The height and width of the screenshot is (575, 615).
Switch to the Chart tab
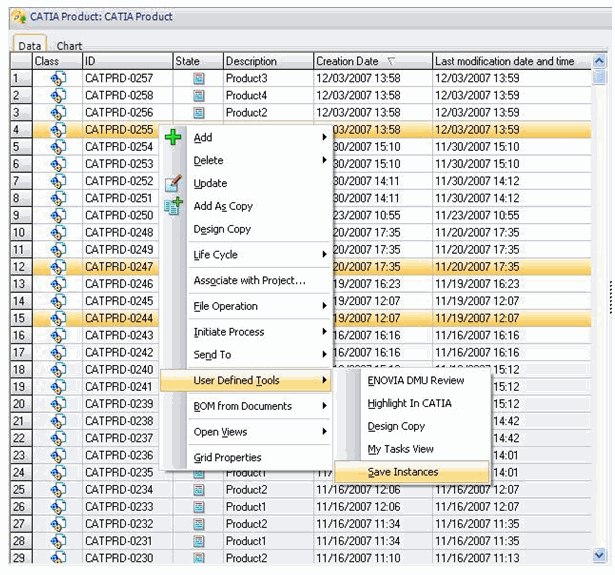pos(69,46)
